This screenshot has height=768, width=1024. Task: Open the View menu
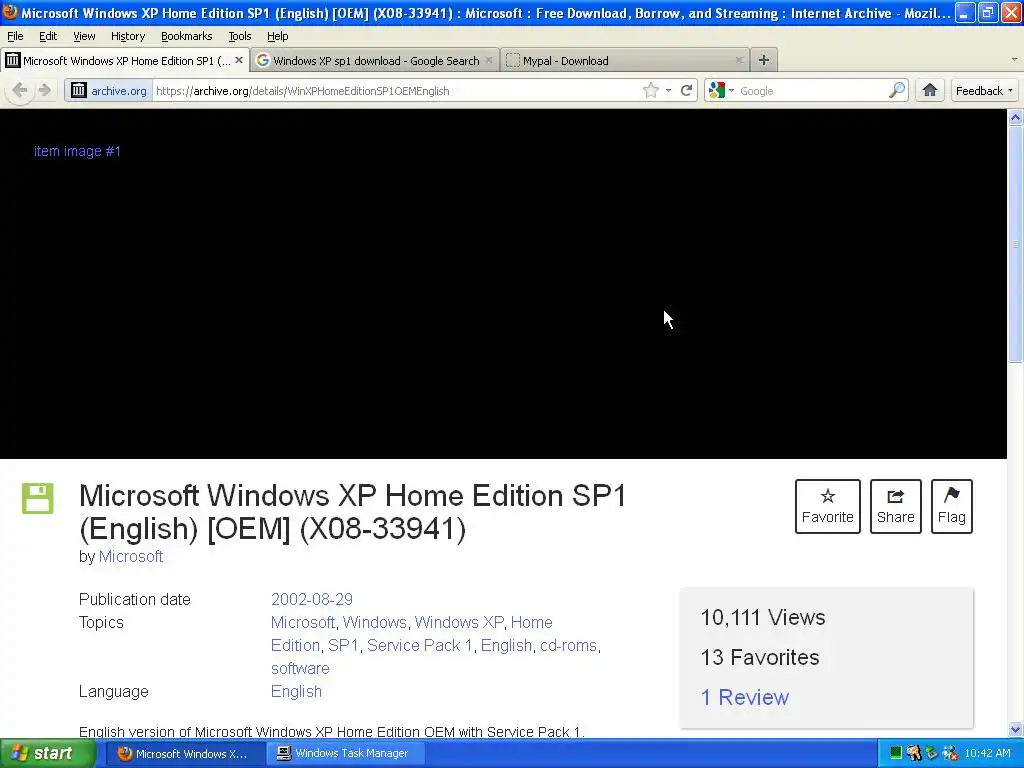pos(84,36)
